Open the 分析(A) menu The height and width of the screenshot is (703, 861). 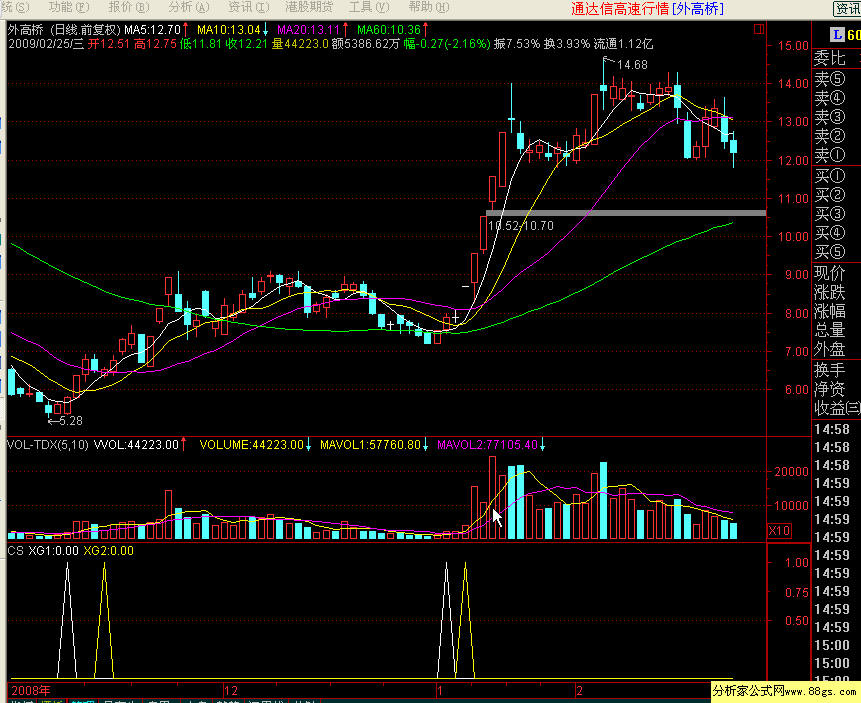pos(188,7)
